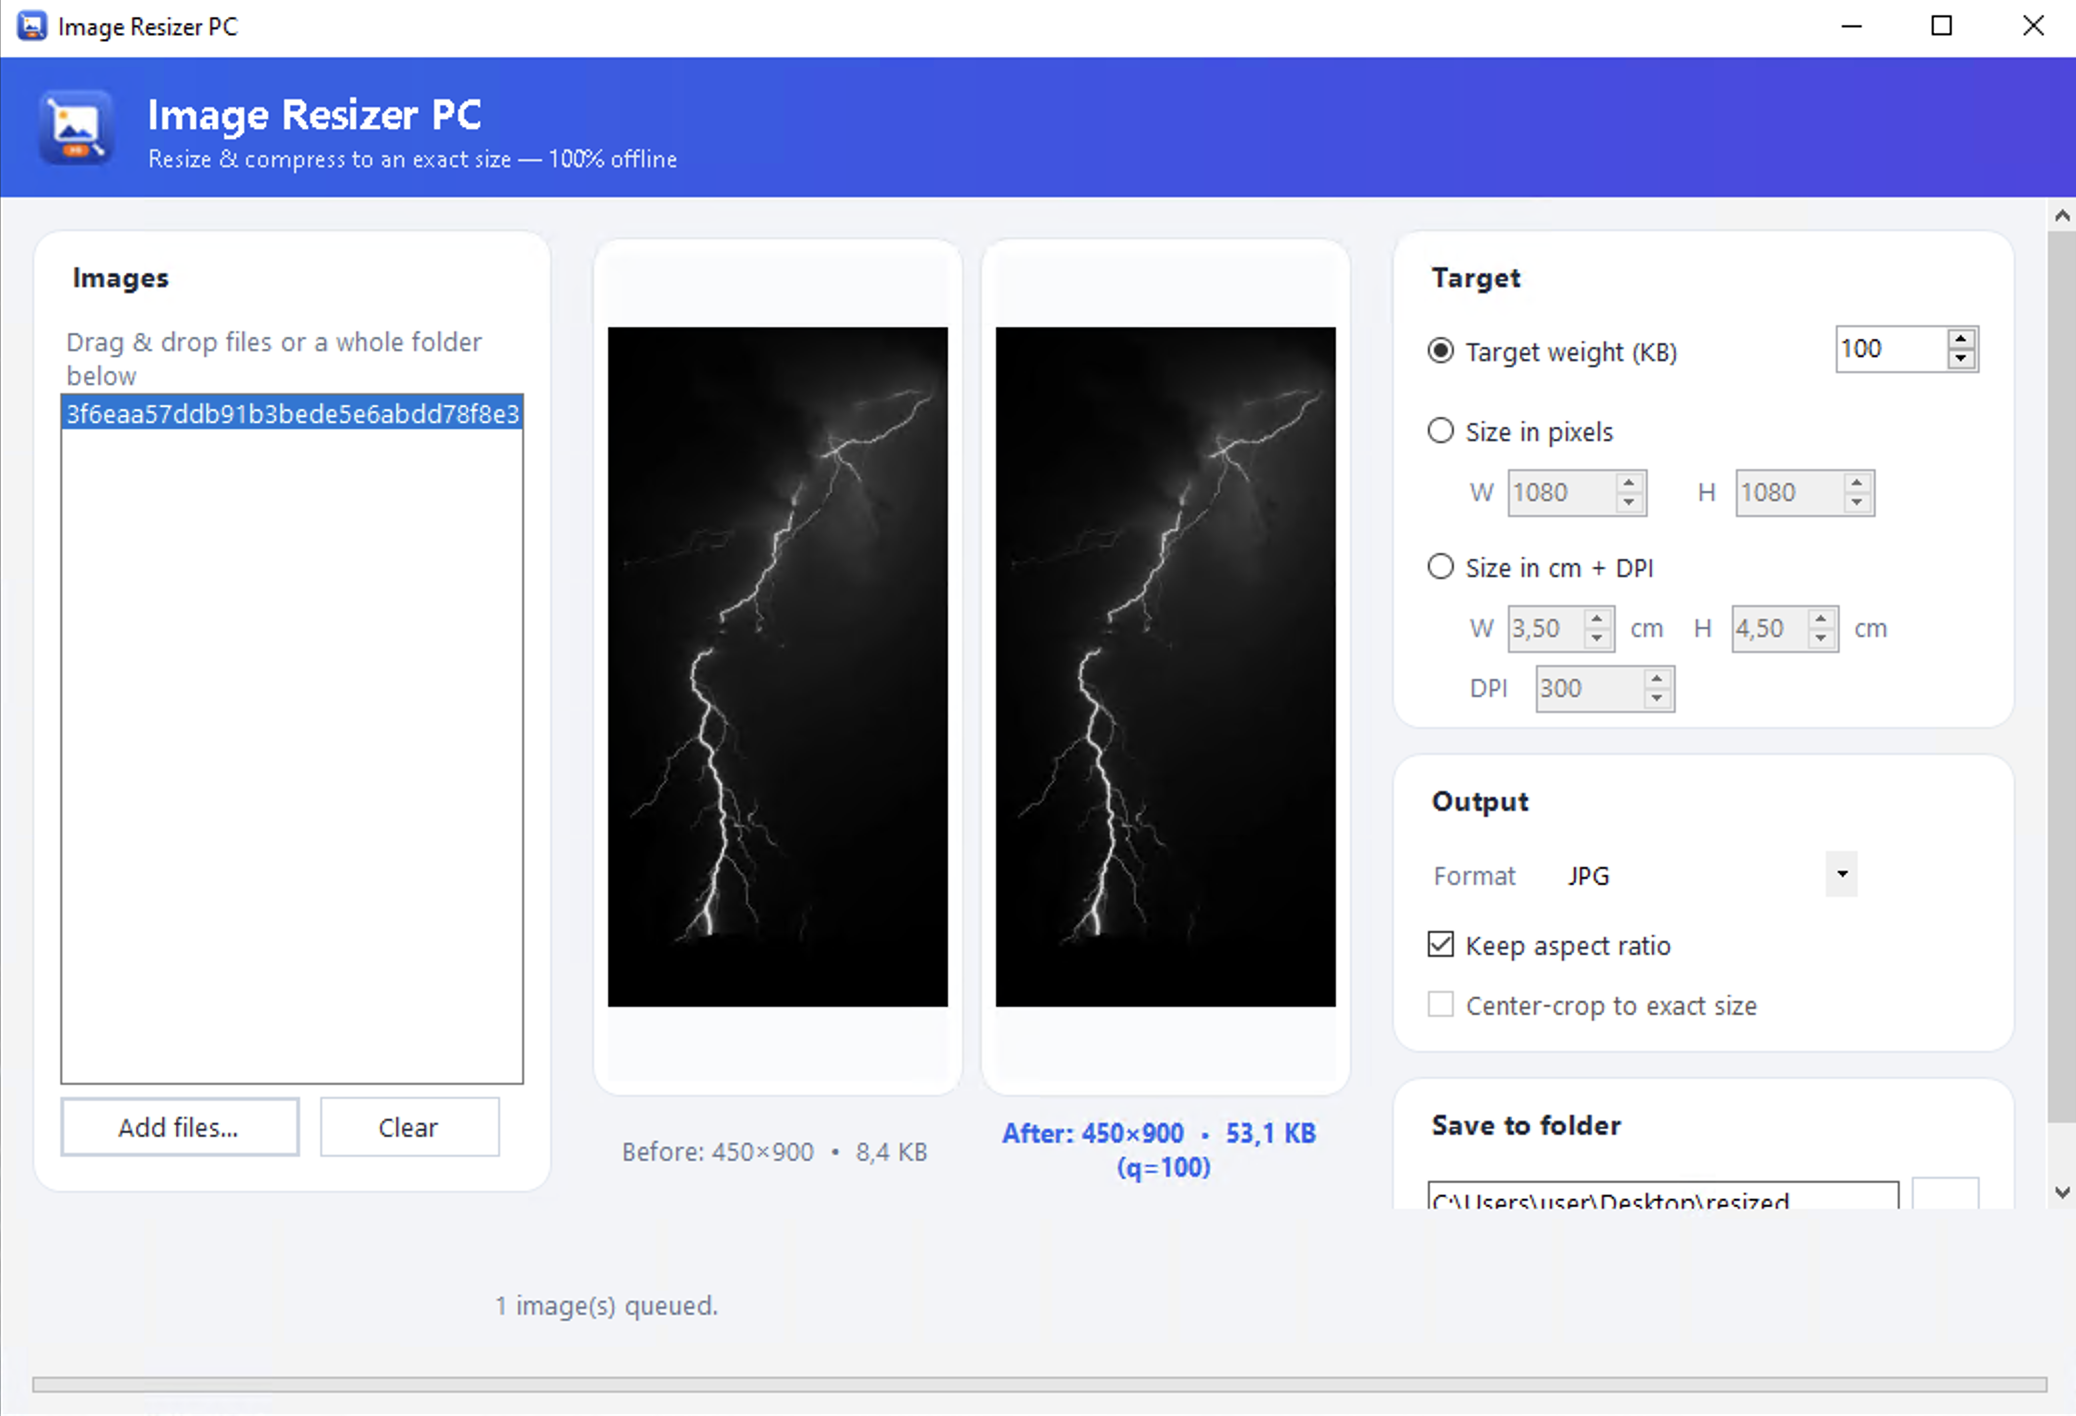The image size is (2076, 1416).
Task: Click the Before: 450×900 · 8,4 KB text
Action: [x=774, y=1152]
